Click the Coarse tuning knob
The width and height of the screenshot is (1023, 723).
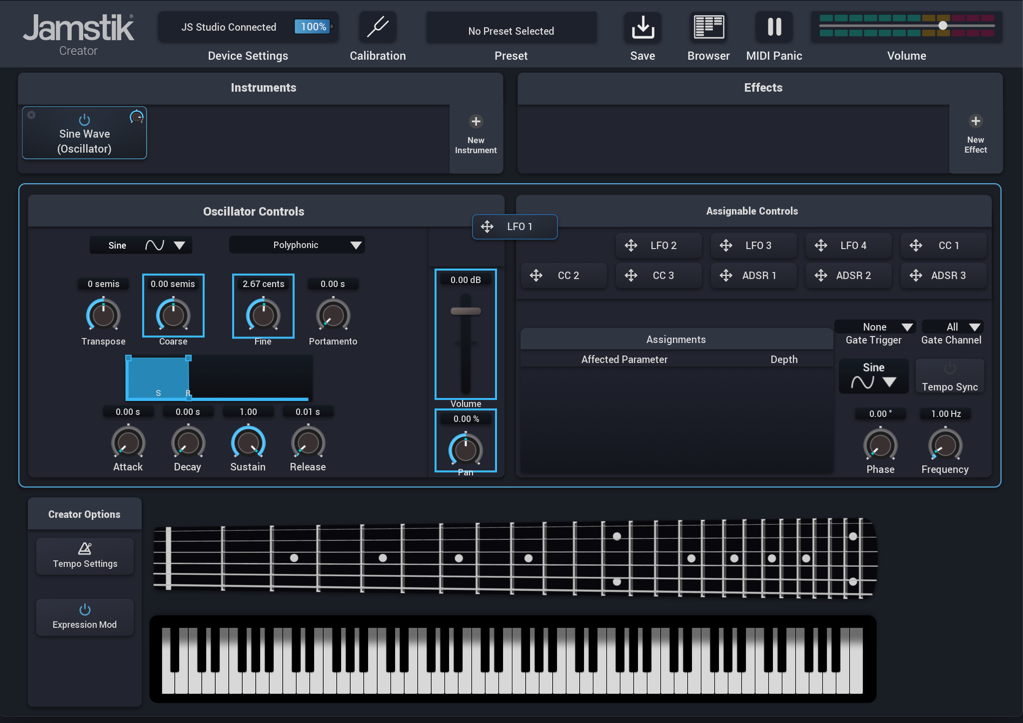click(x=173, y=315)
